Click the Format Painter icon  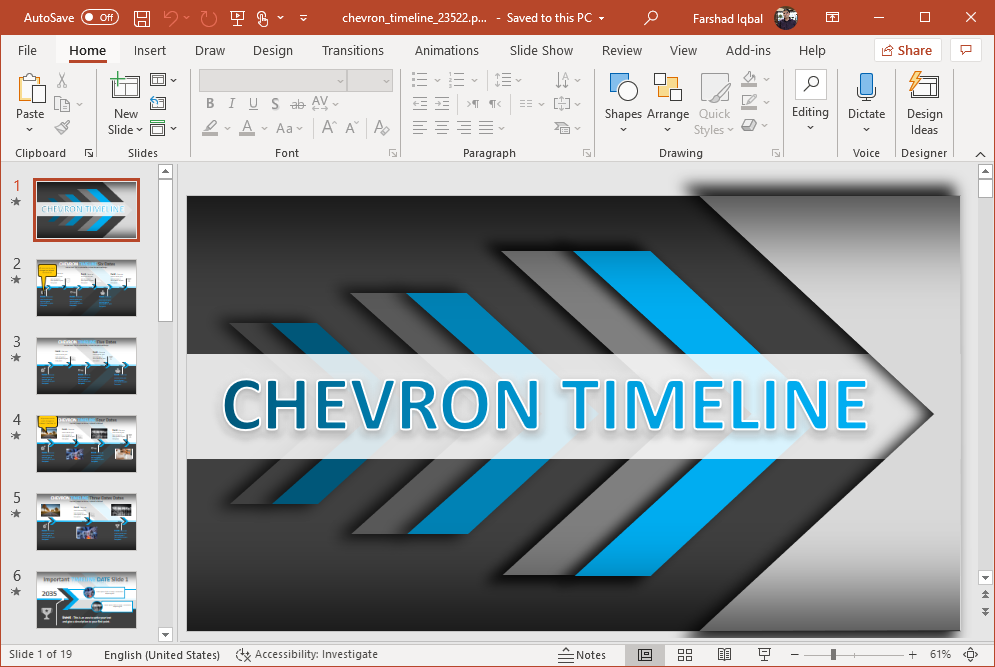pos(60,126)
